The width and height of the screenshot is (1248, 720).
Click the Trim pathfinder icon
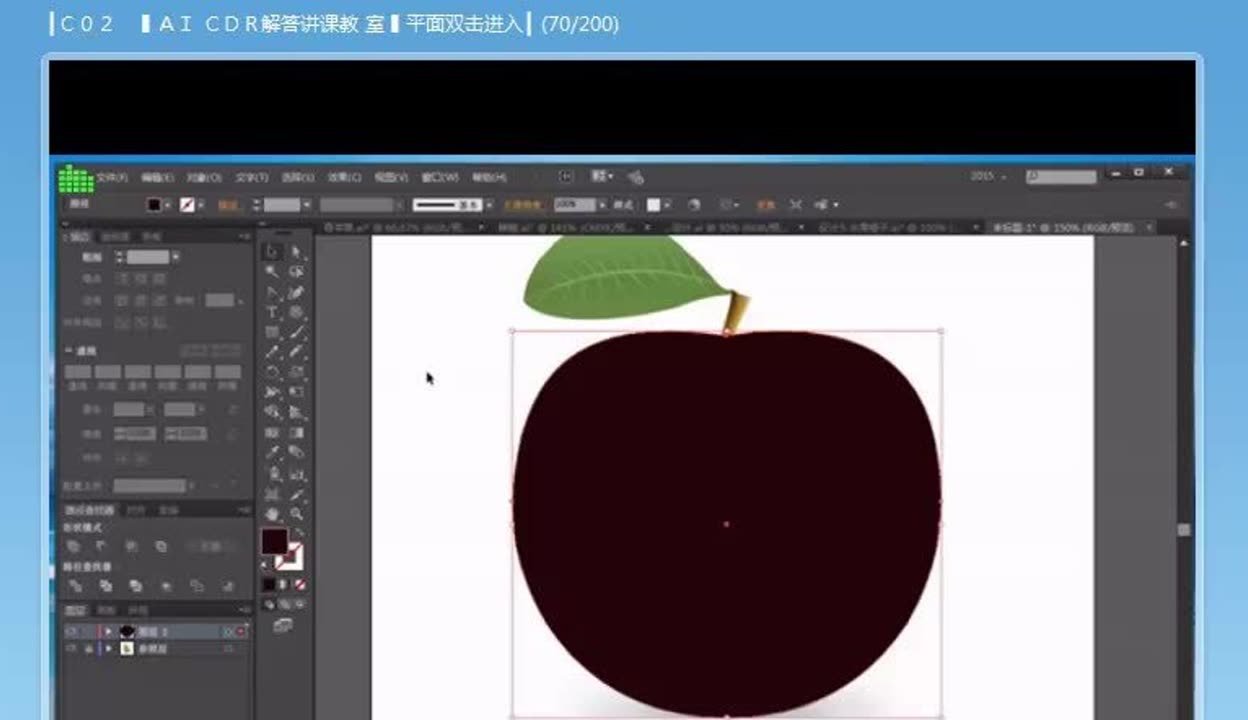[x=105, y=586]
